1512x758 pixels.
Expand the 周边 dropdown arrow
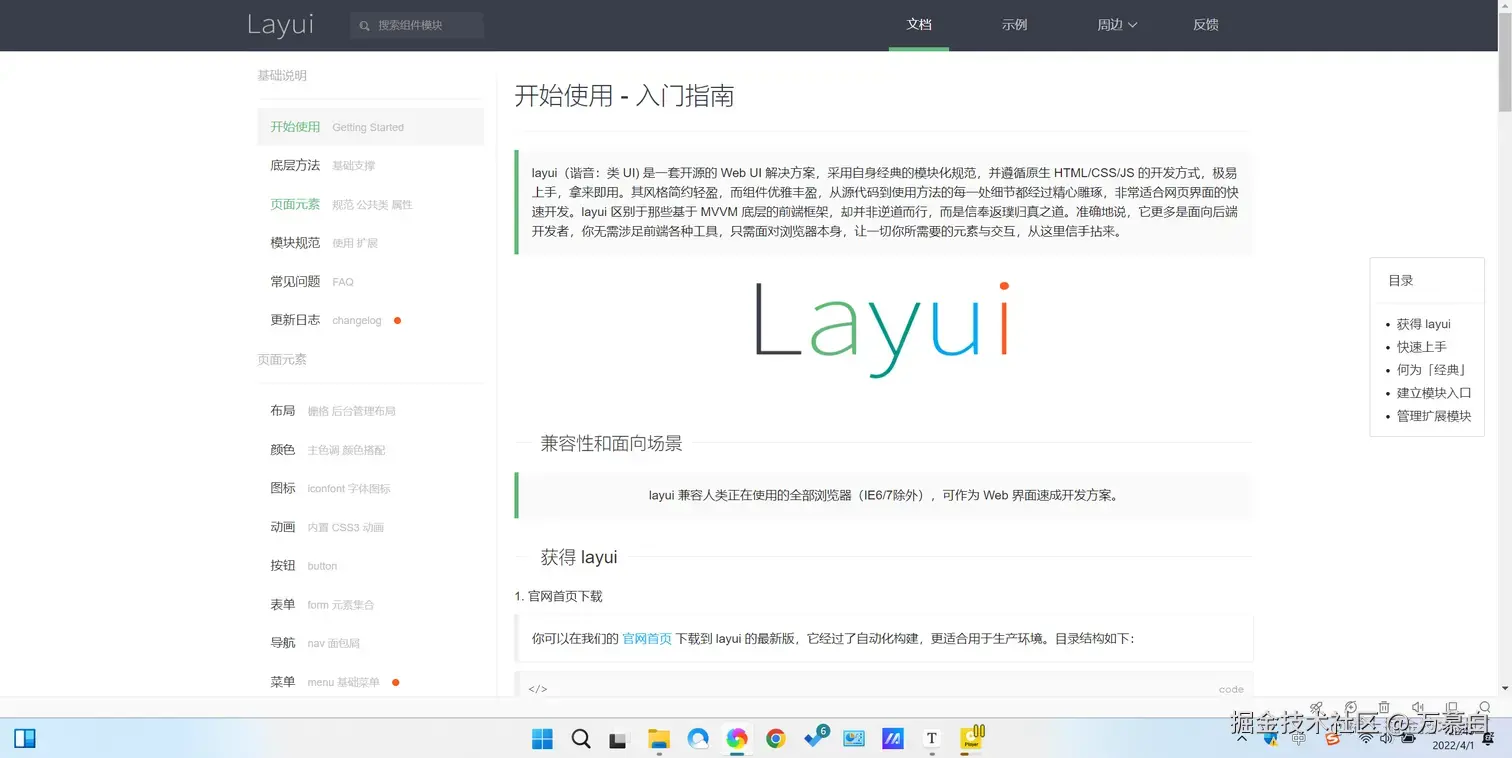pos(1132,25)
